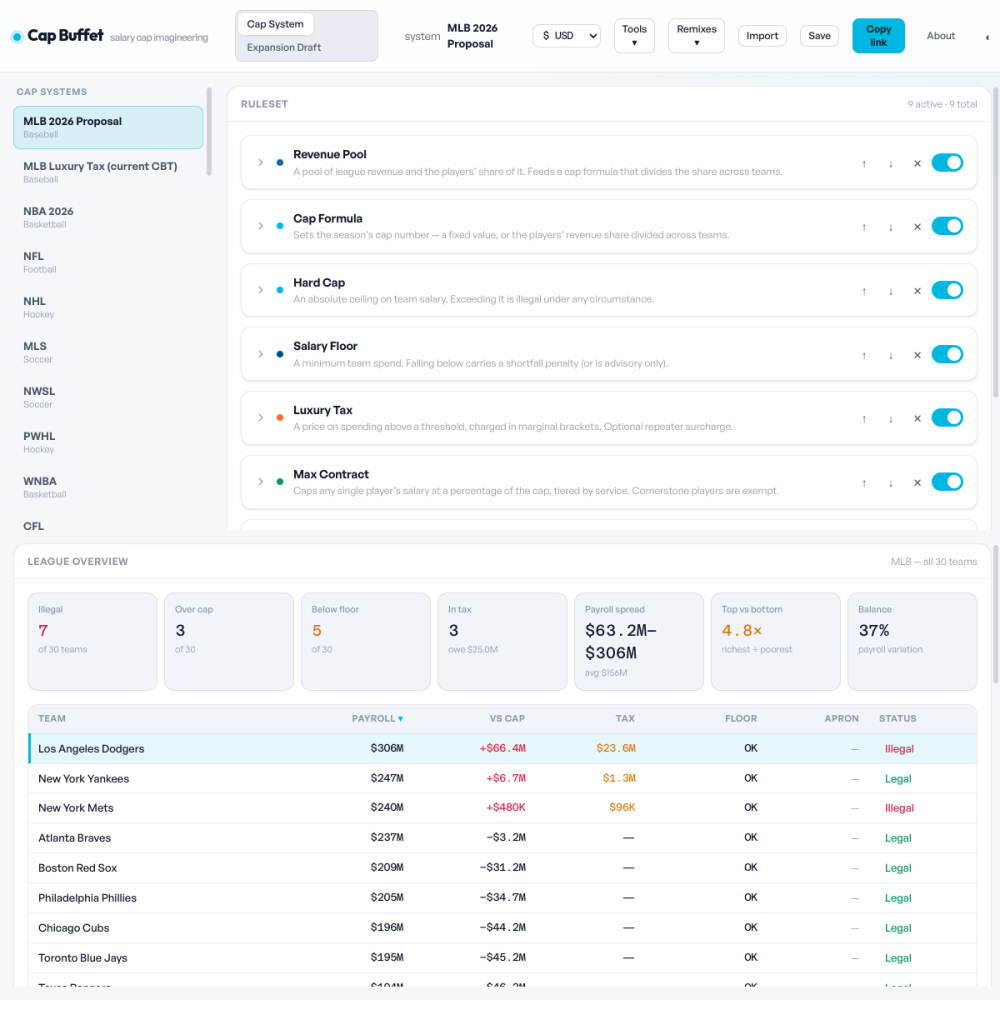The width and height of the screenshot is (1000, 1033).
Task: Click the Import button
Action: tap(762, 36)
